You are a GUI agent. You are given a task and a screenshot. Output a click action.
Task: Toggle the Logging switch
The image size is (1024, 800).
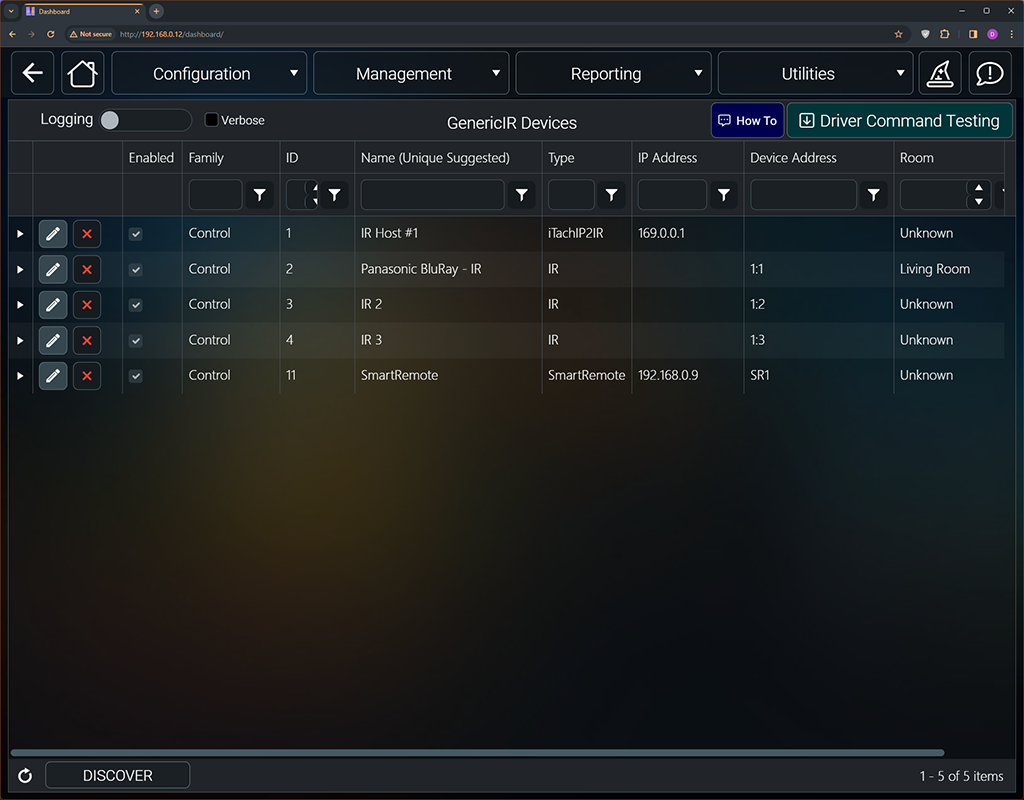pyautogui.click(x=146, y=120)
